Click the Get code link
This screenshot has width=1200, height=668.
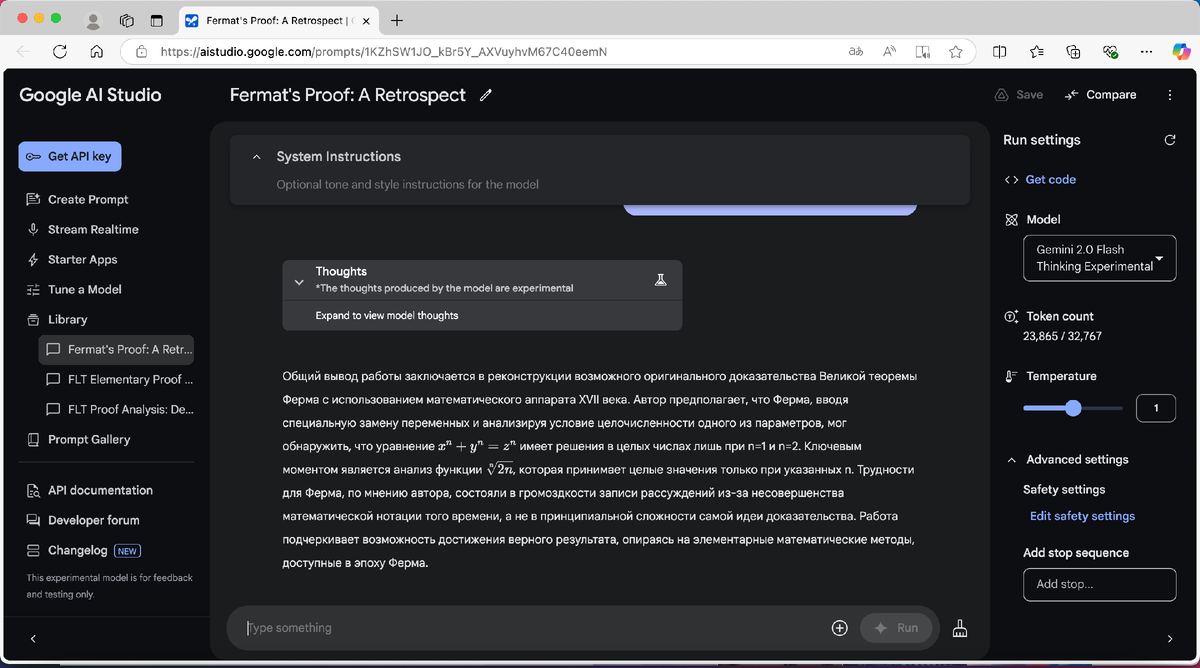pos(1051,179)
